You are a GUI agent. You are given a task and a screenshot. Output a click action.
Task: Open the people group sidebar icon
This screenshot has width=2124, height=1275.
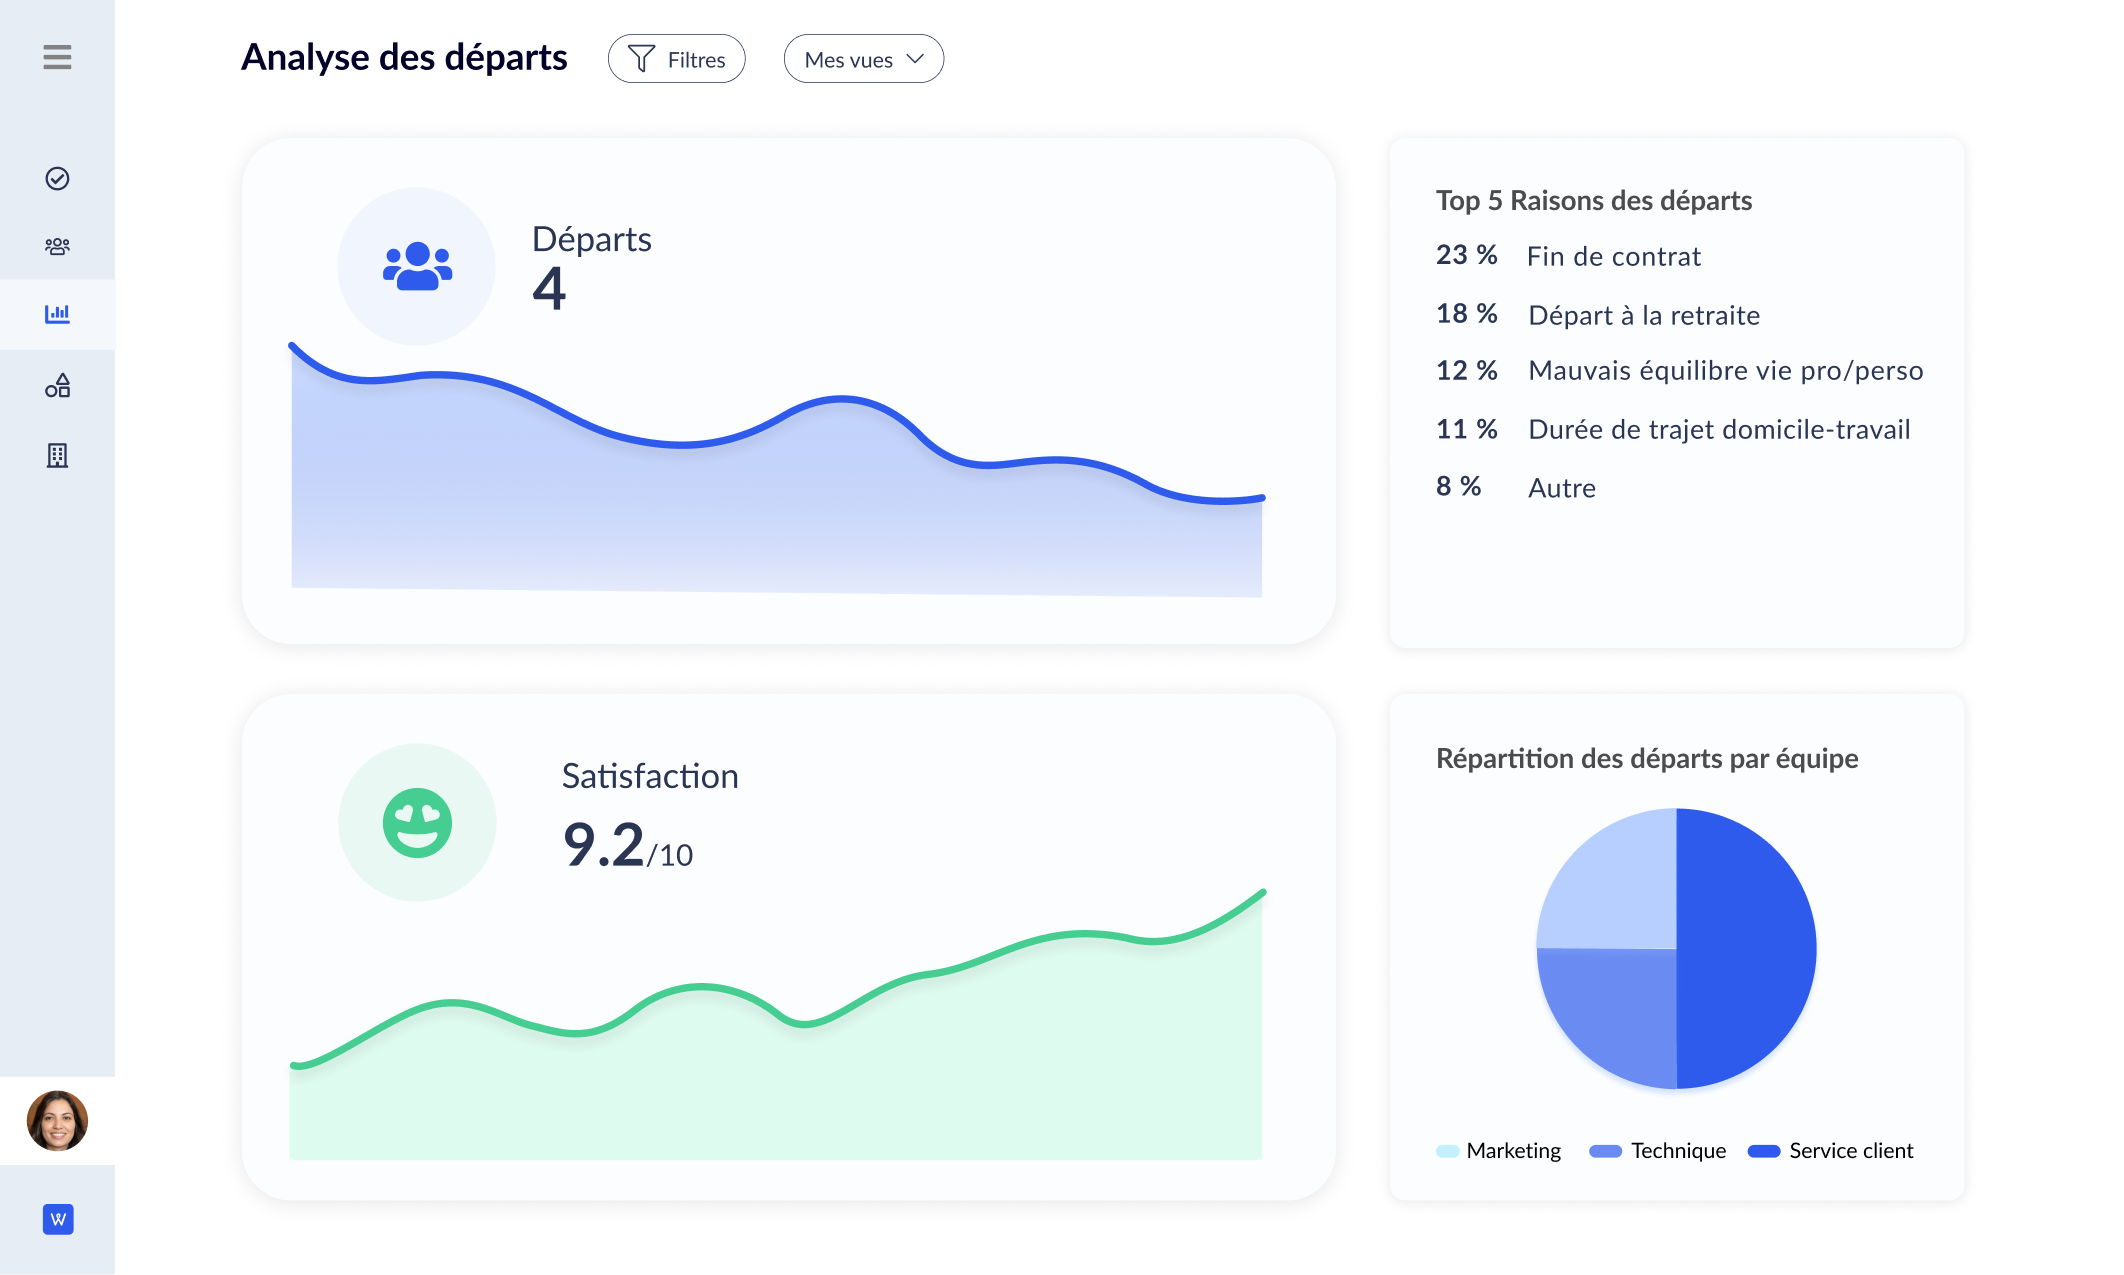tap(57, 247)
